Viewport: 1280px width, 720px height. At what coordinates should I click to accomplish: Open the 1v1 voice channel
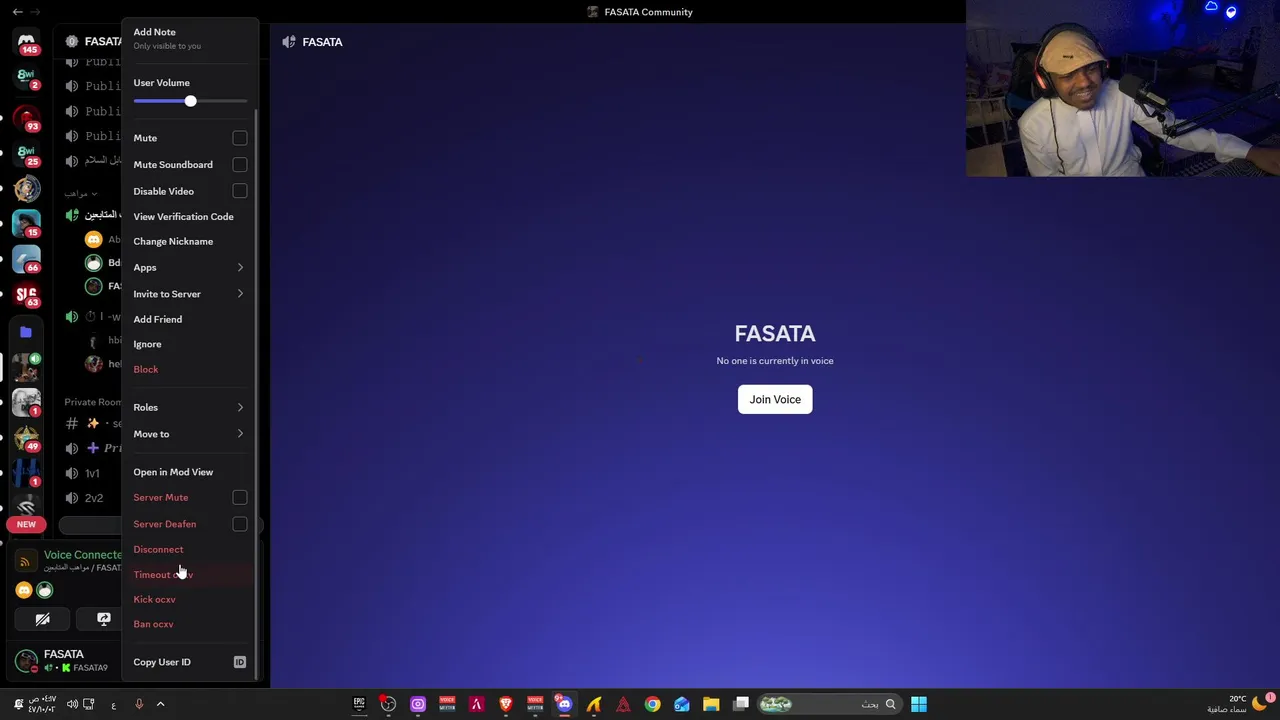(92, 473)
